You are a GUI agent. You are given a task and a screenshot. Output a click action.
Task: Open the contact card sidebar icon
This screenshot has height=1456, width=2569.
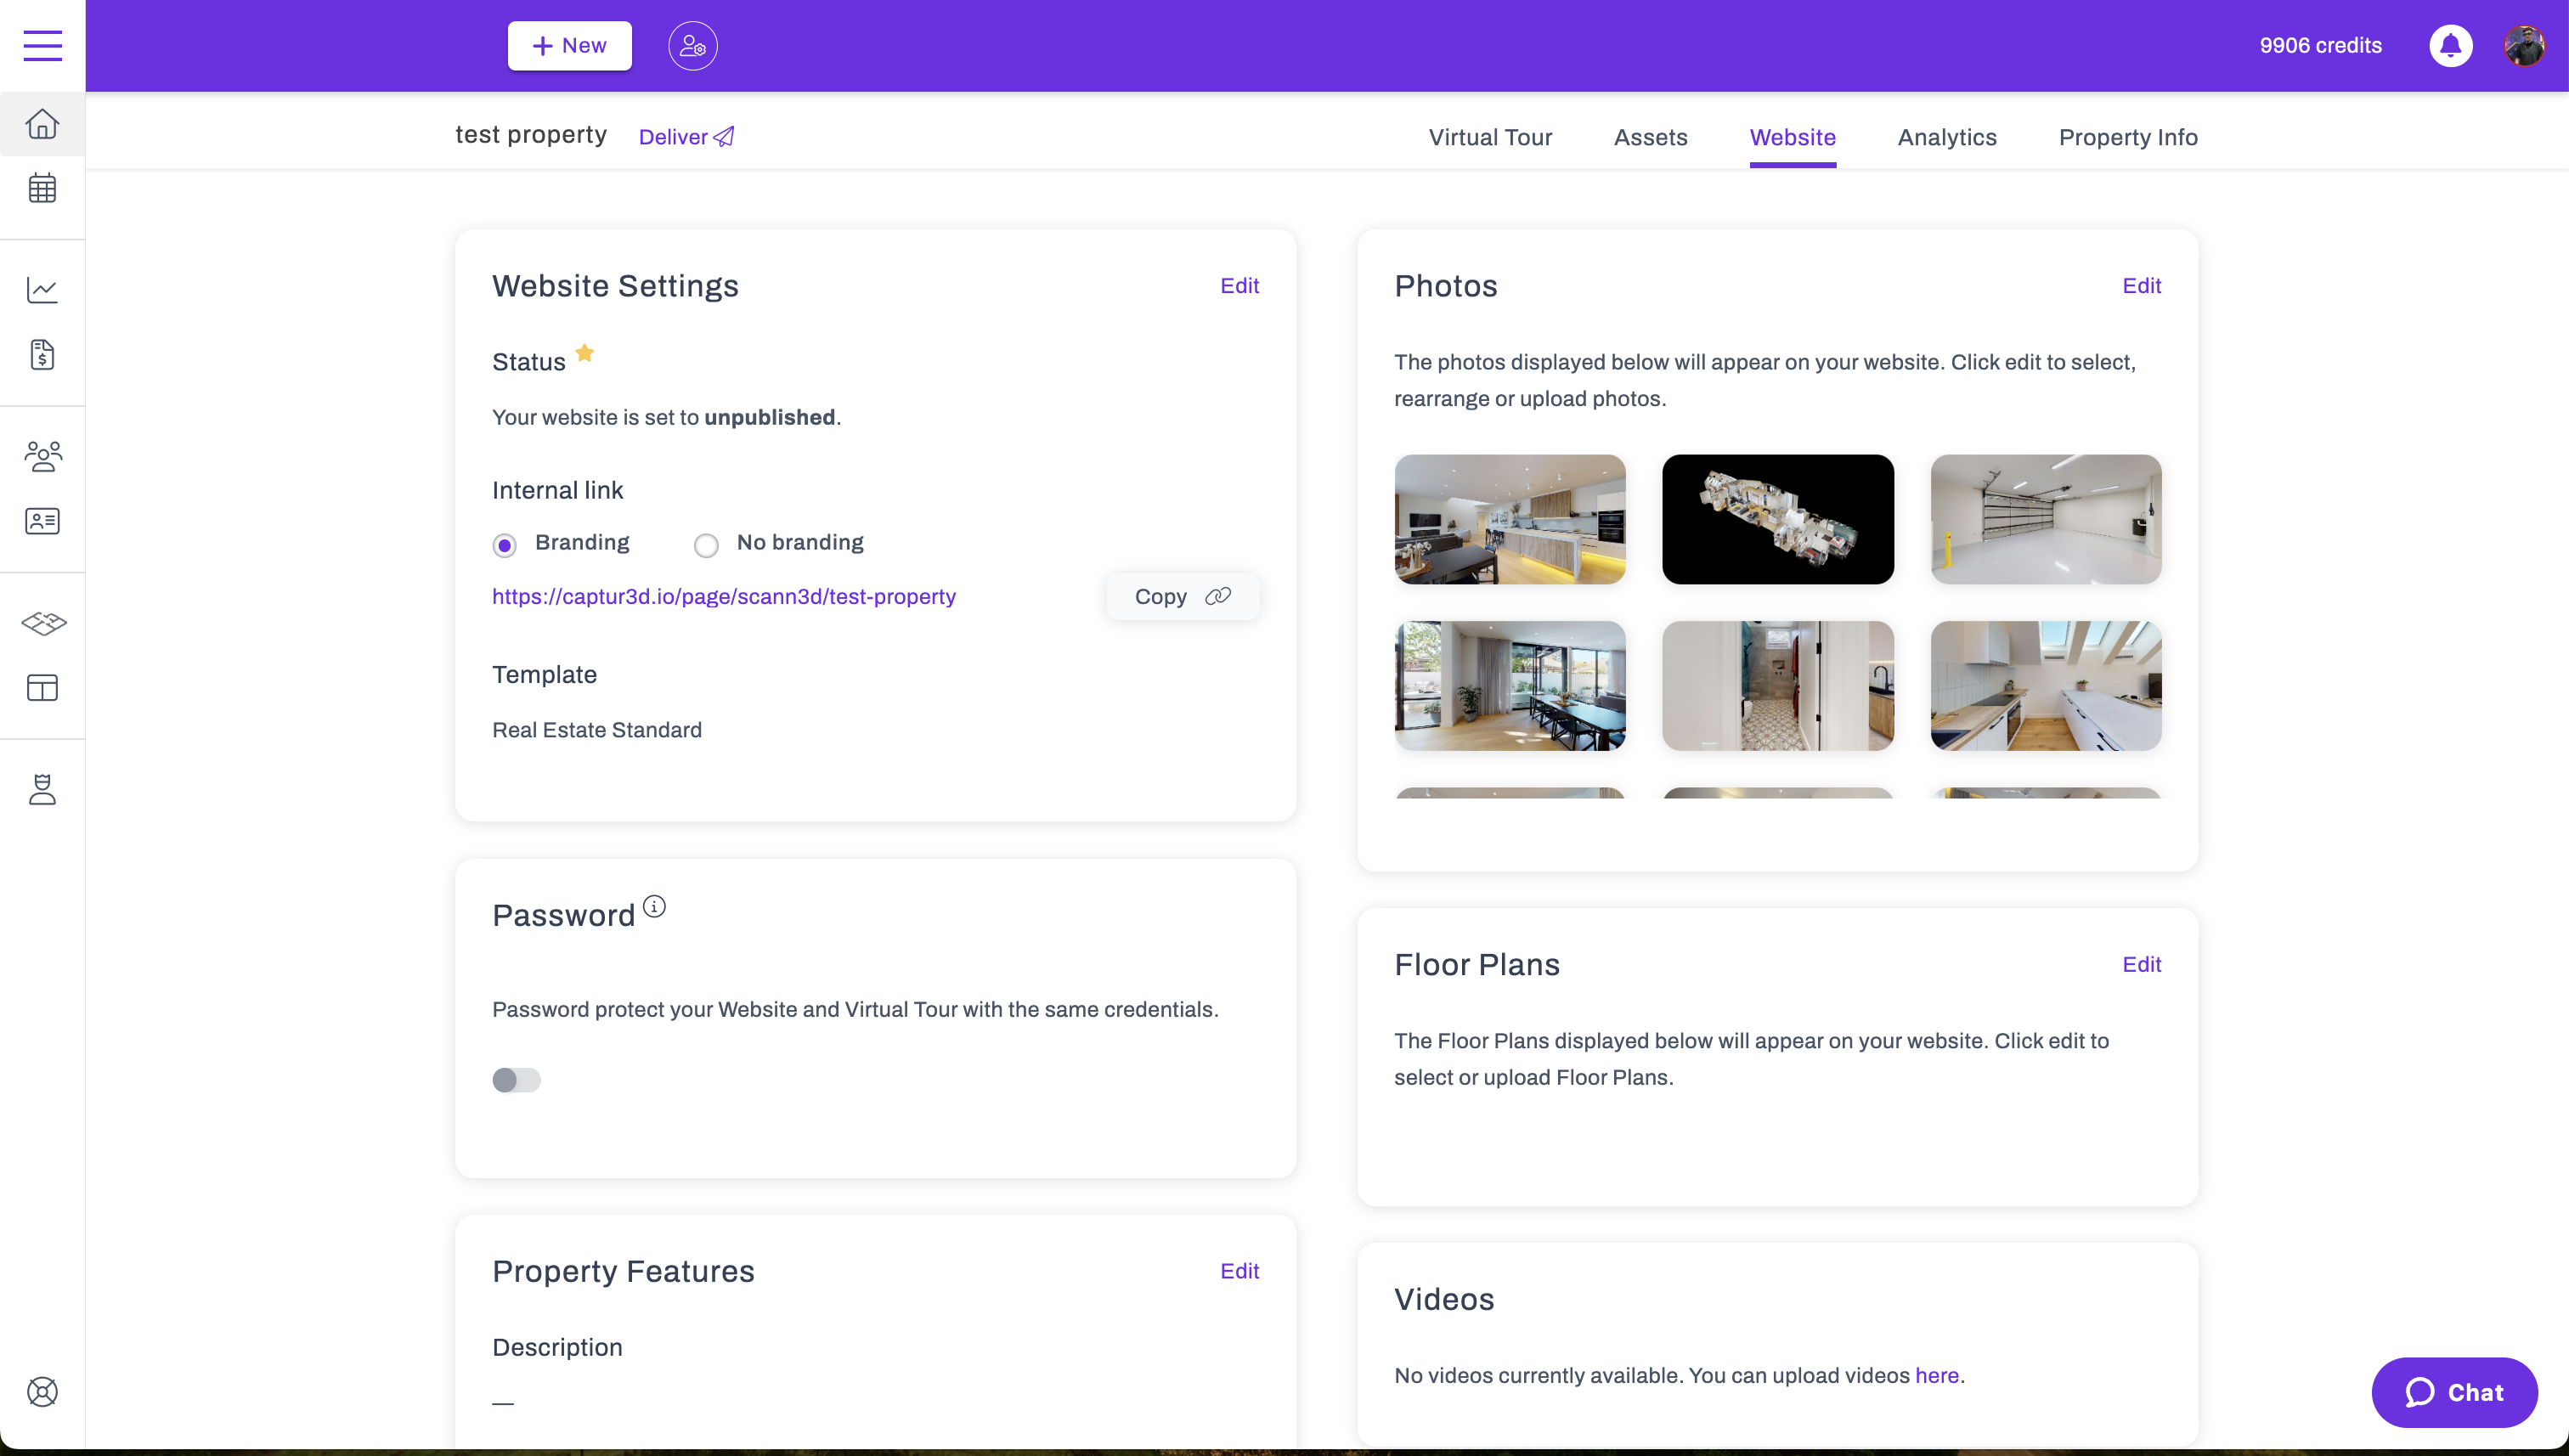42,521
